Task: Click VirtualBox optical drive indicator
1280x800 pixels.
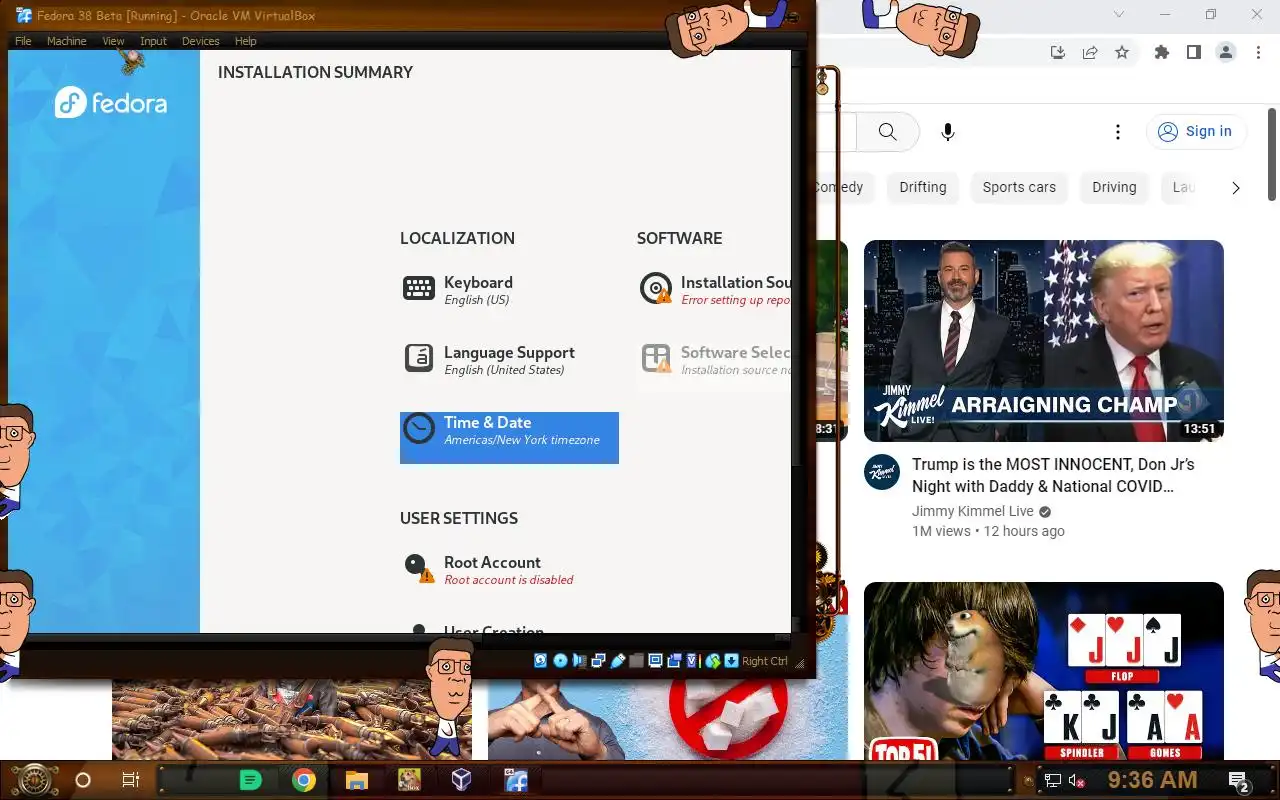Action: 560,660
